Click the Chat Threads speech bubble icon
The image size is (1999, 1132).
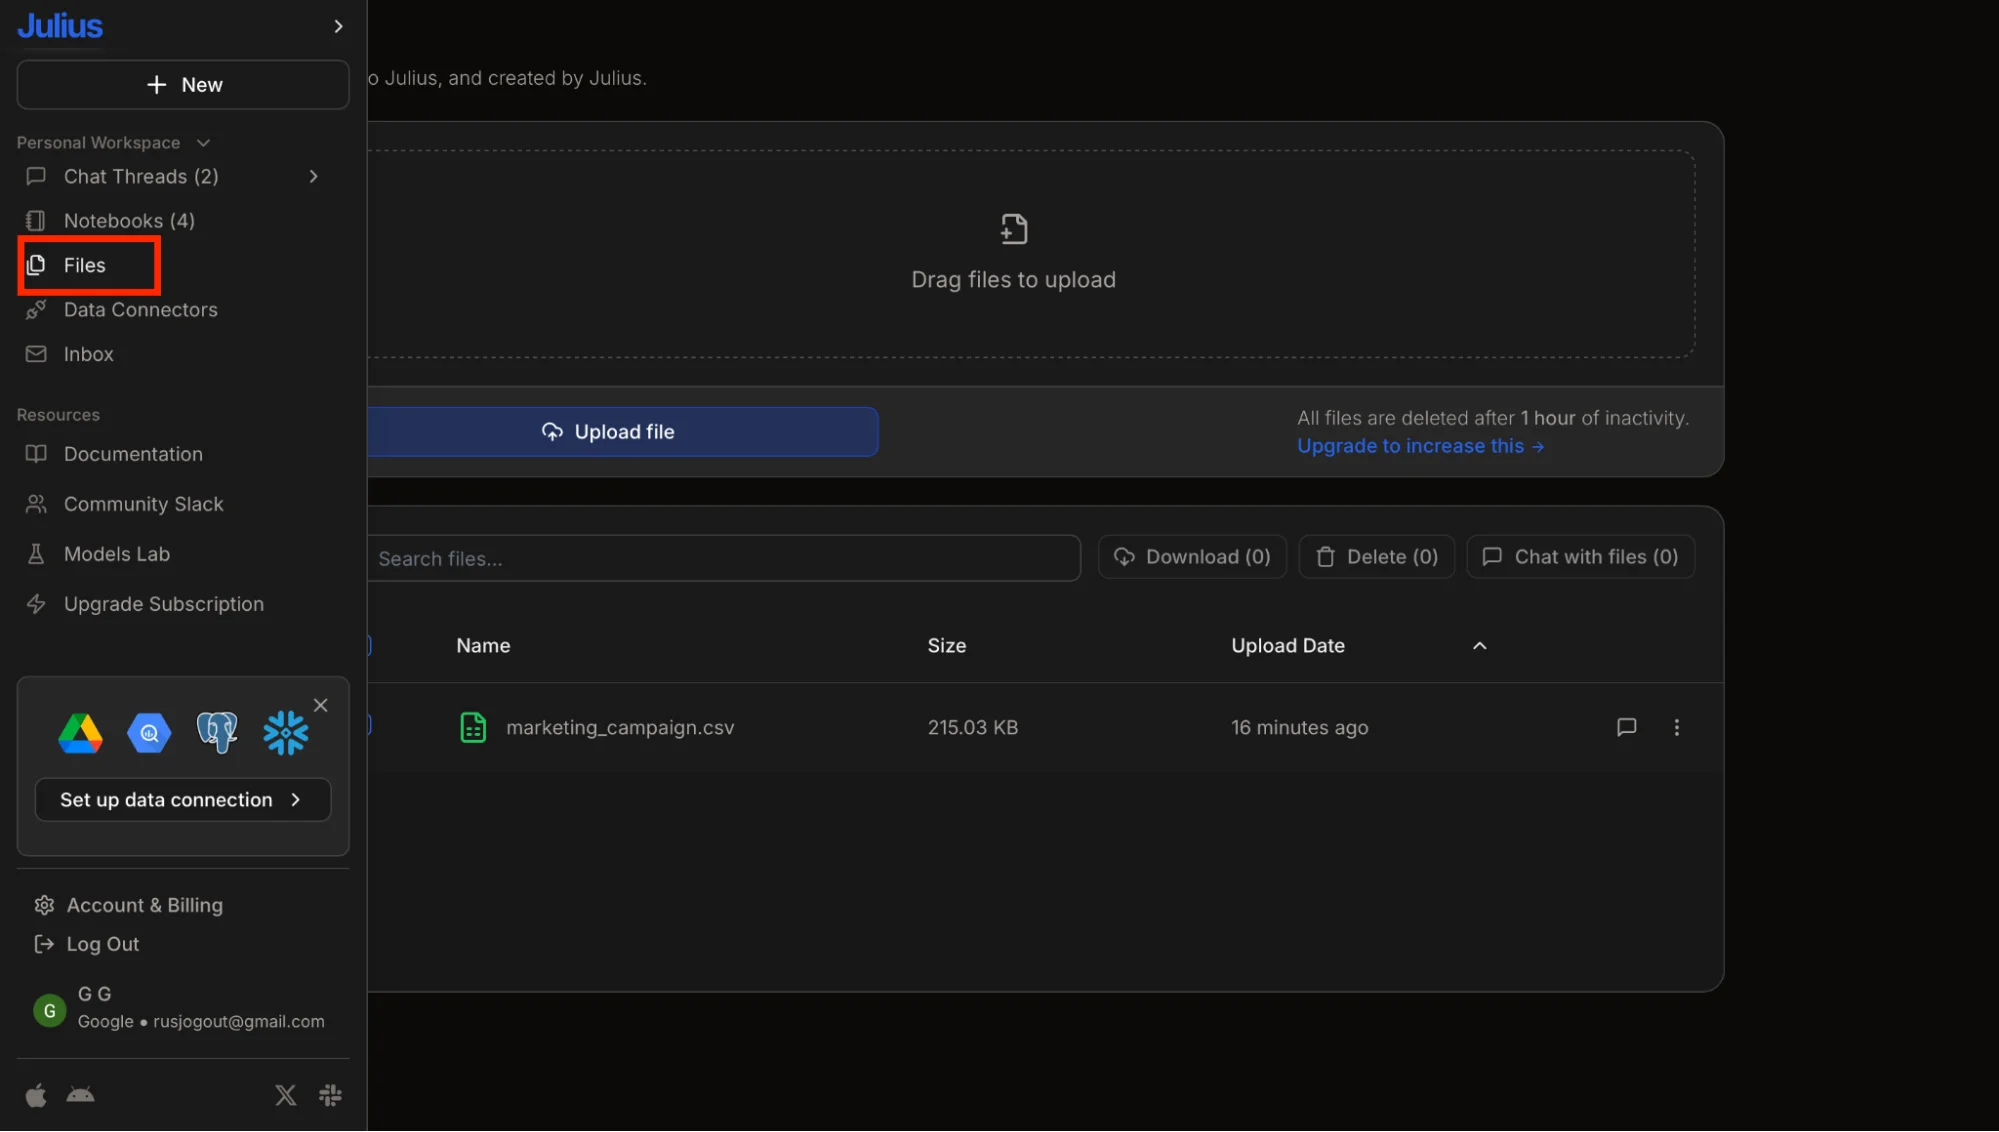(x=36, y=177)
